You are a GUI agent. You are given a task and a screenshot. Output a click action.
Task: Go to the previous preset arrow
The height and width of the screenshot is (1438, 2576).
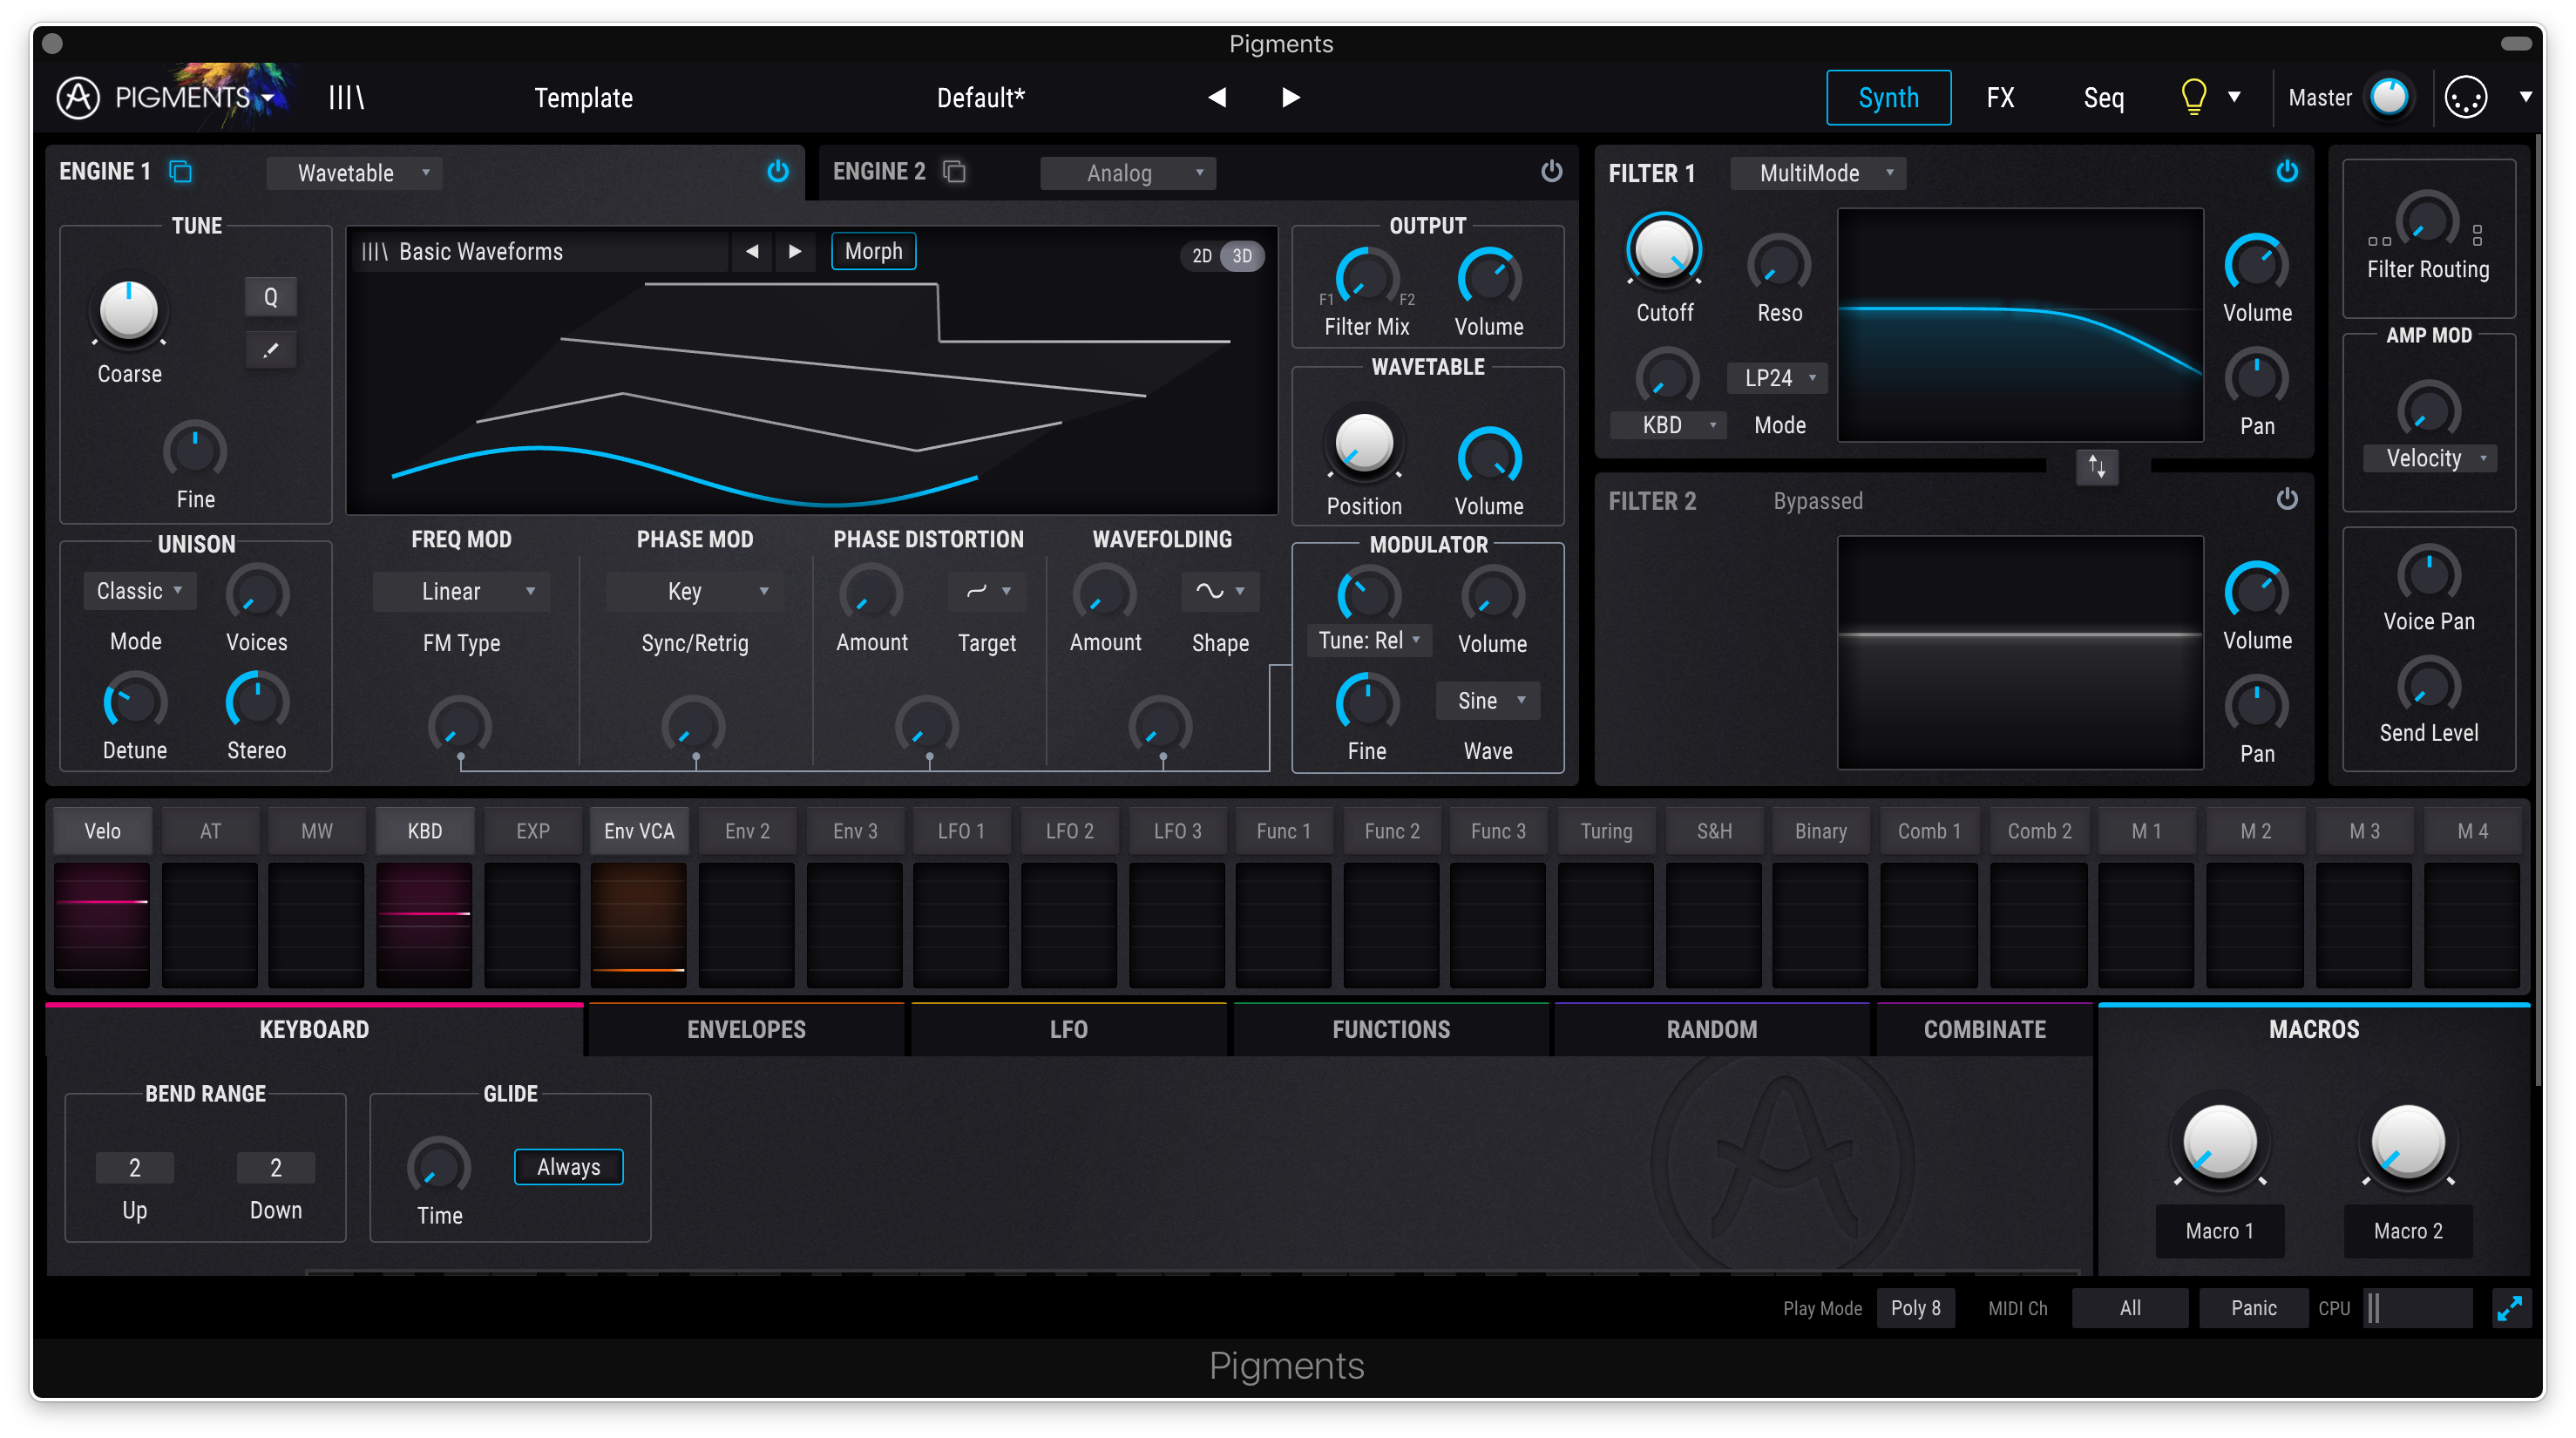(x=1216, y=97)
